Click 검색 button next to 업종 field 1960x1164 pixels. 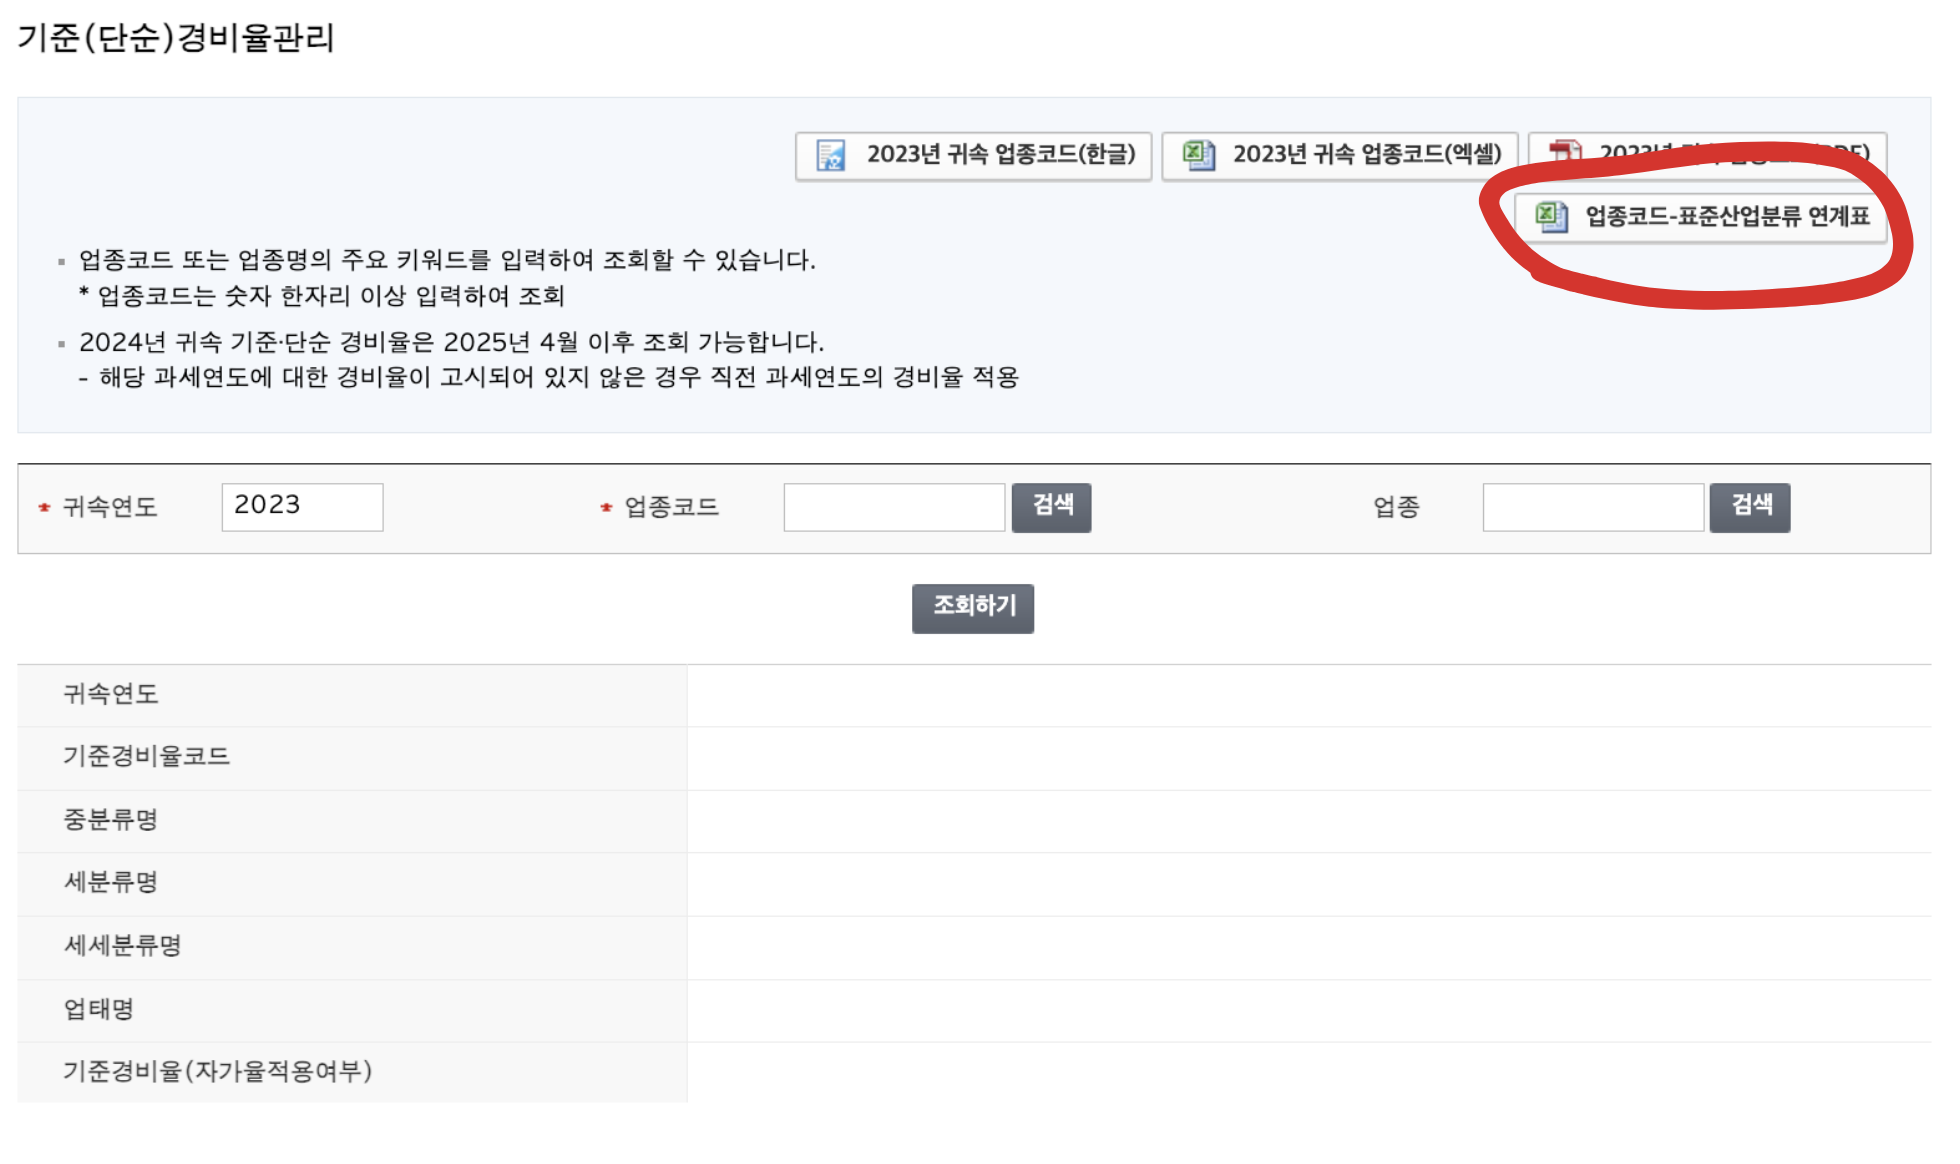tap(1749, 507)
